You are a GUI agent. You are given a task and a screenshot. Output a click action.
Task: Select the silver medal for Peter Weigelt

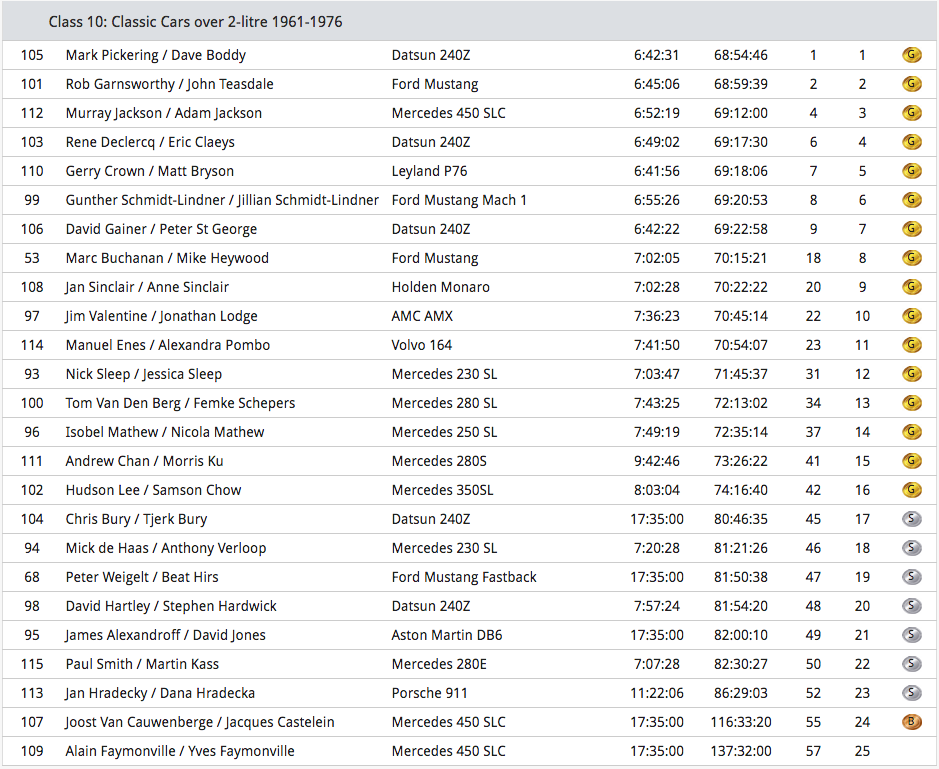(911, 577)
